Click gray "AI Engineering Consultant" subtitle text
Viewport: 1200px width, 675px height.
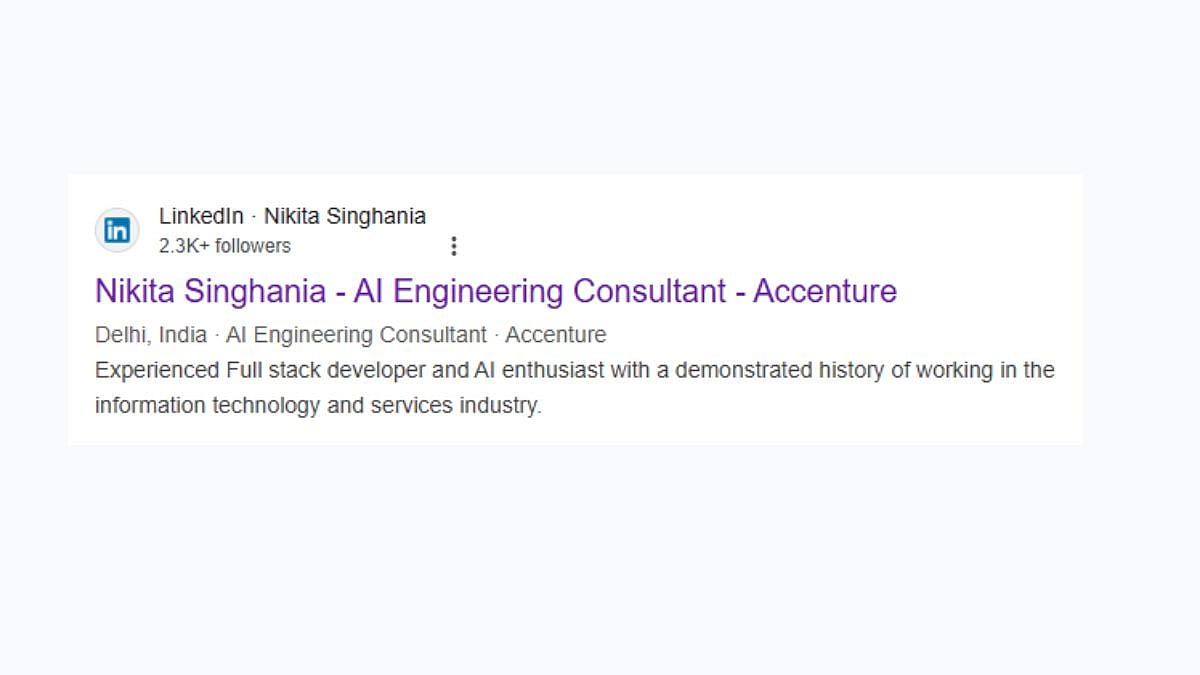click(x=356, y=335)
